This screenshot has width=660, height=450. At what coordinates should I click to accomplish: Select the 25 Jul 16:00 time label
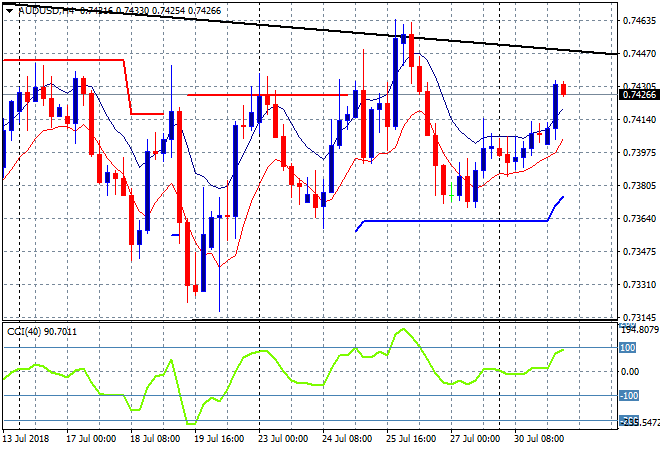(411, 439)
